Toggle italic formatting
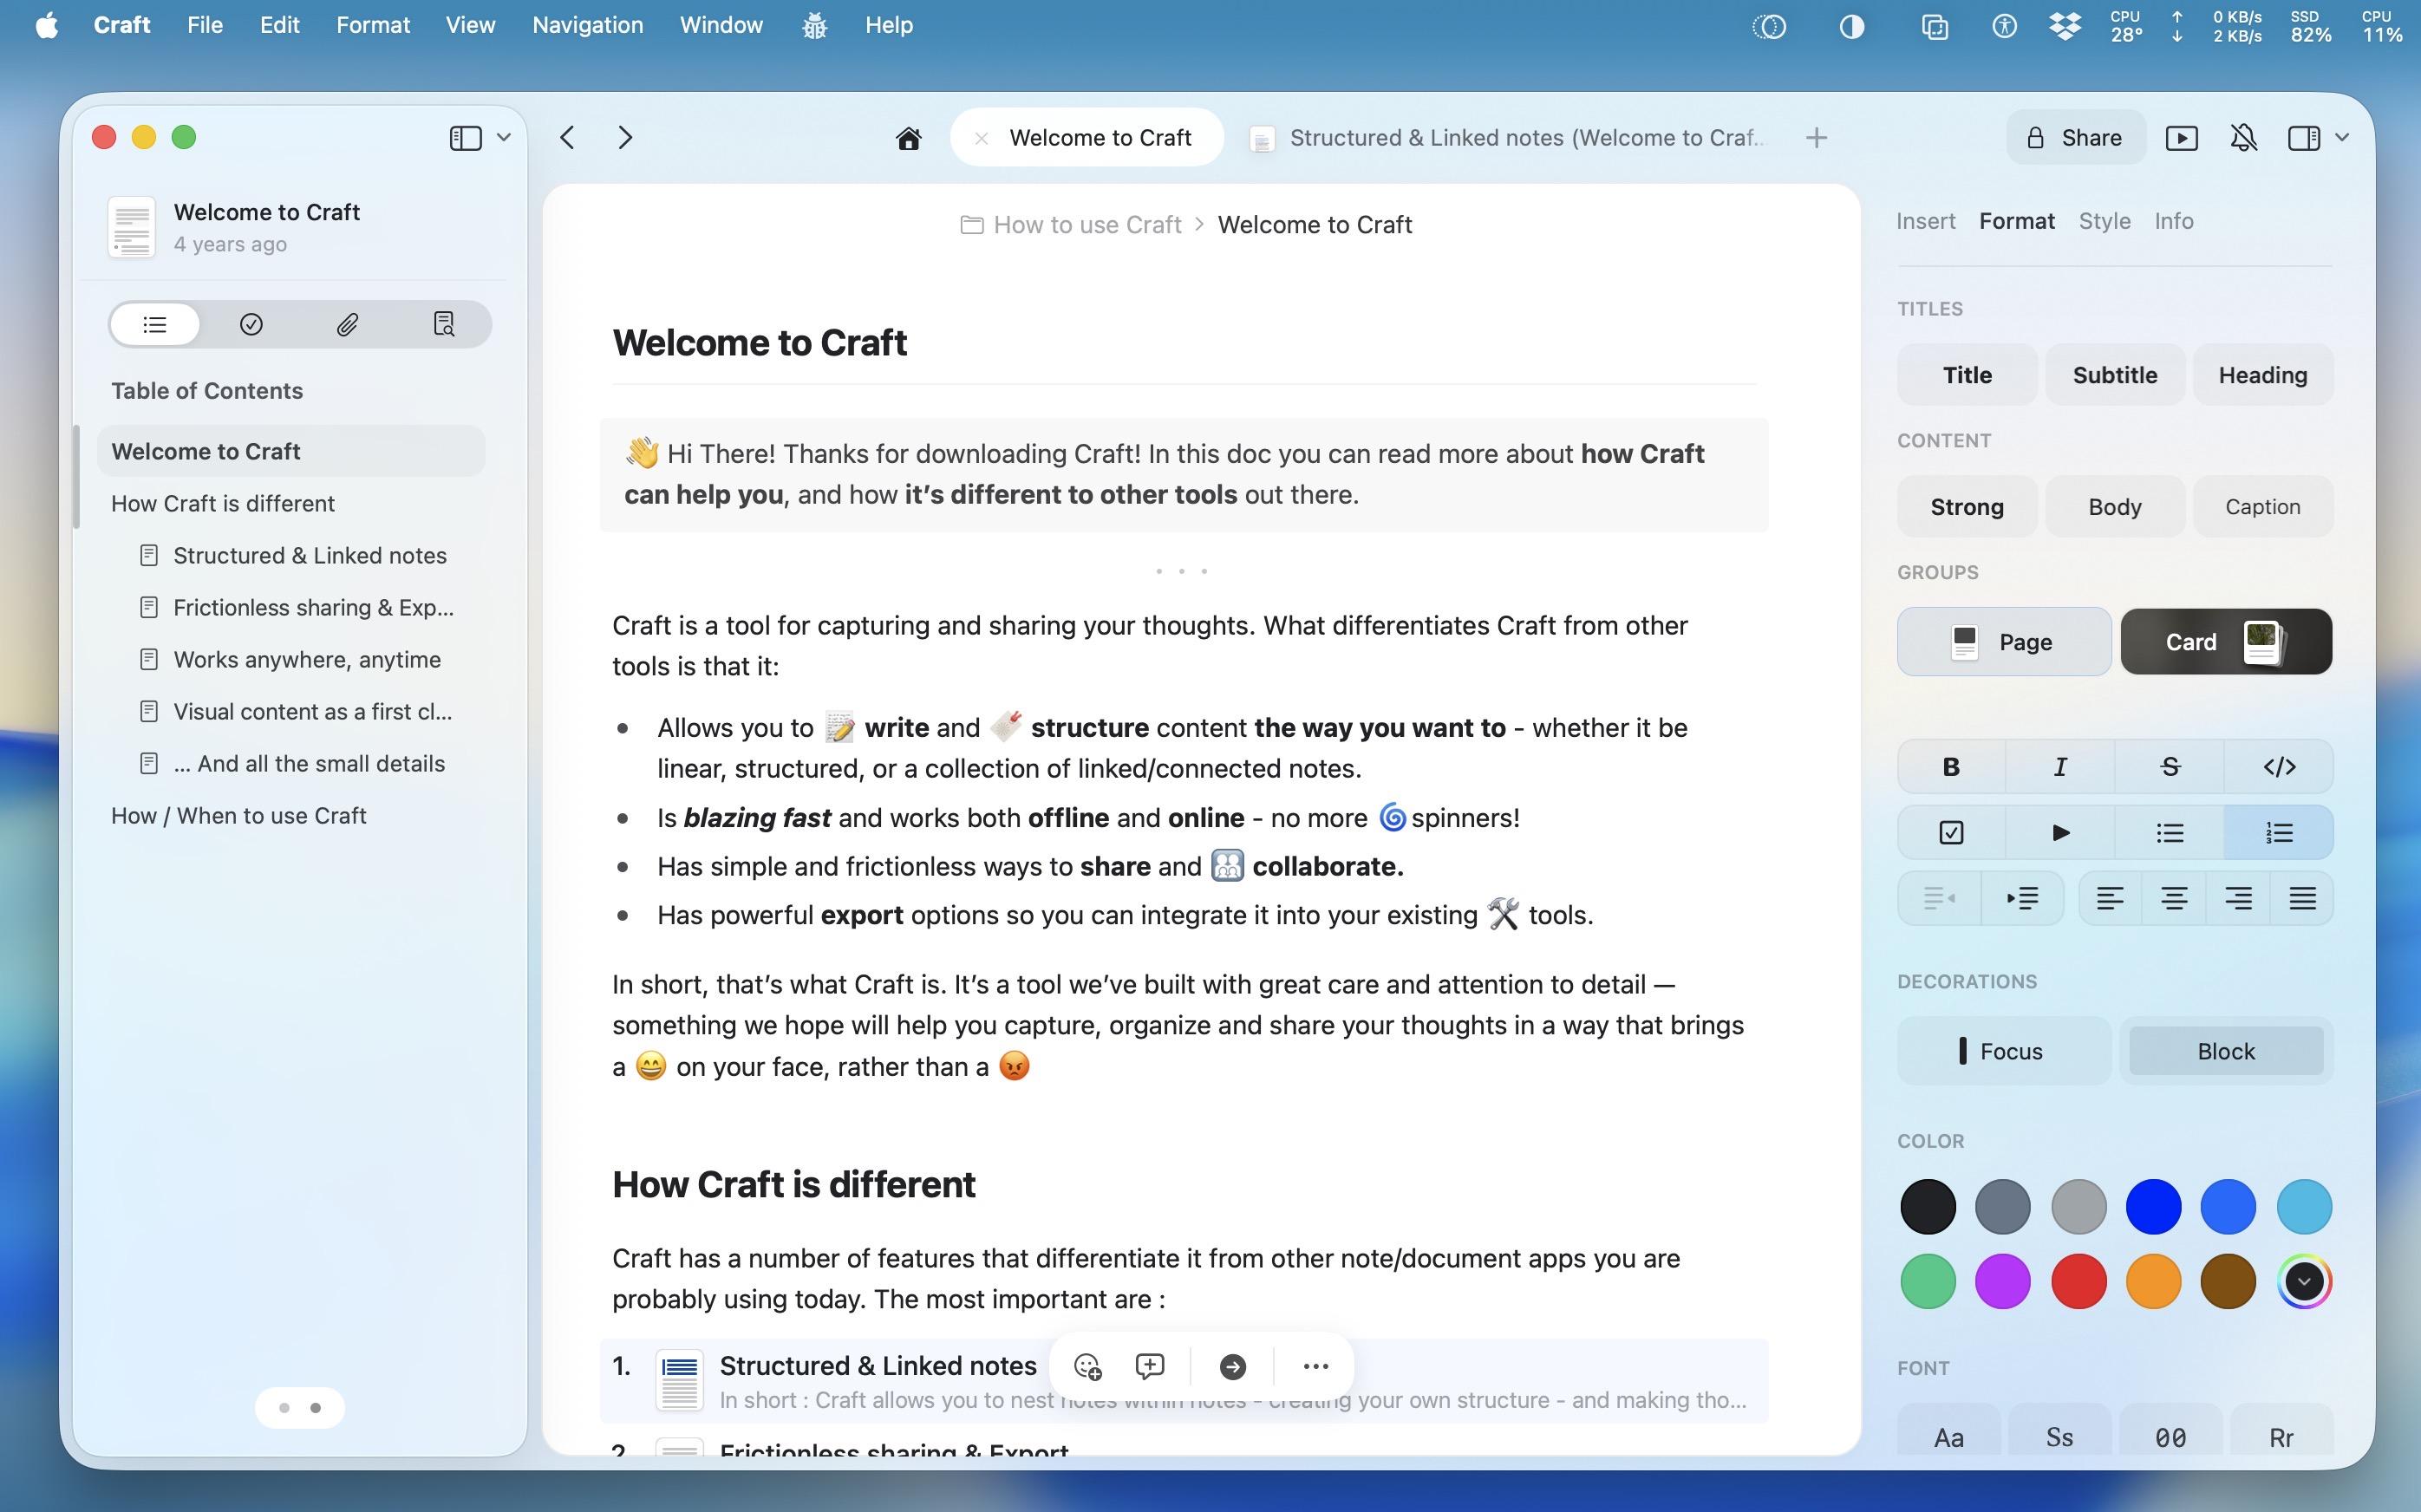The height and width of the screenshot is (1512, 2421). coord(2060,767)
